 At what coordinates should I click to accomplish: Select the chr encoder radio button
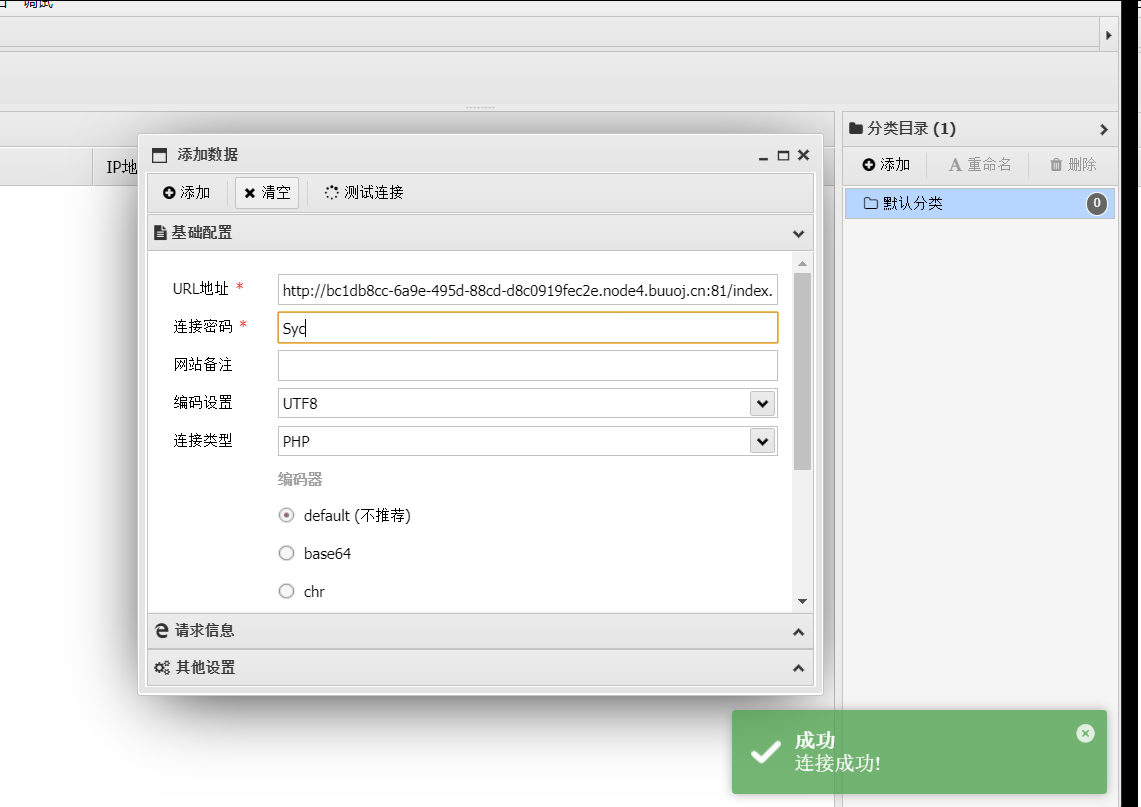pyautogui.click(x=287, y=591)
